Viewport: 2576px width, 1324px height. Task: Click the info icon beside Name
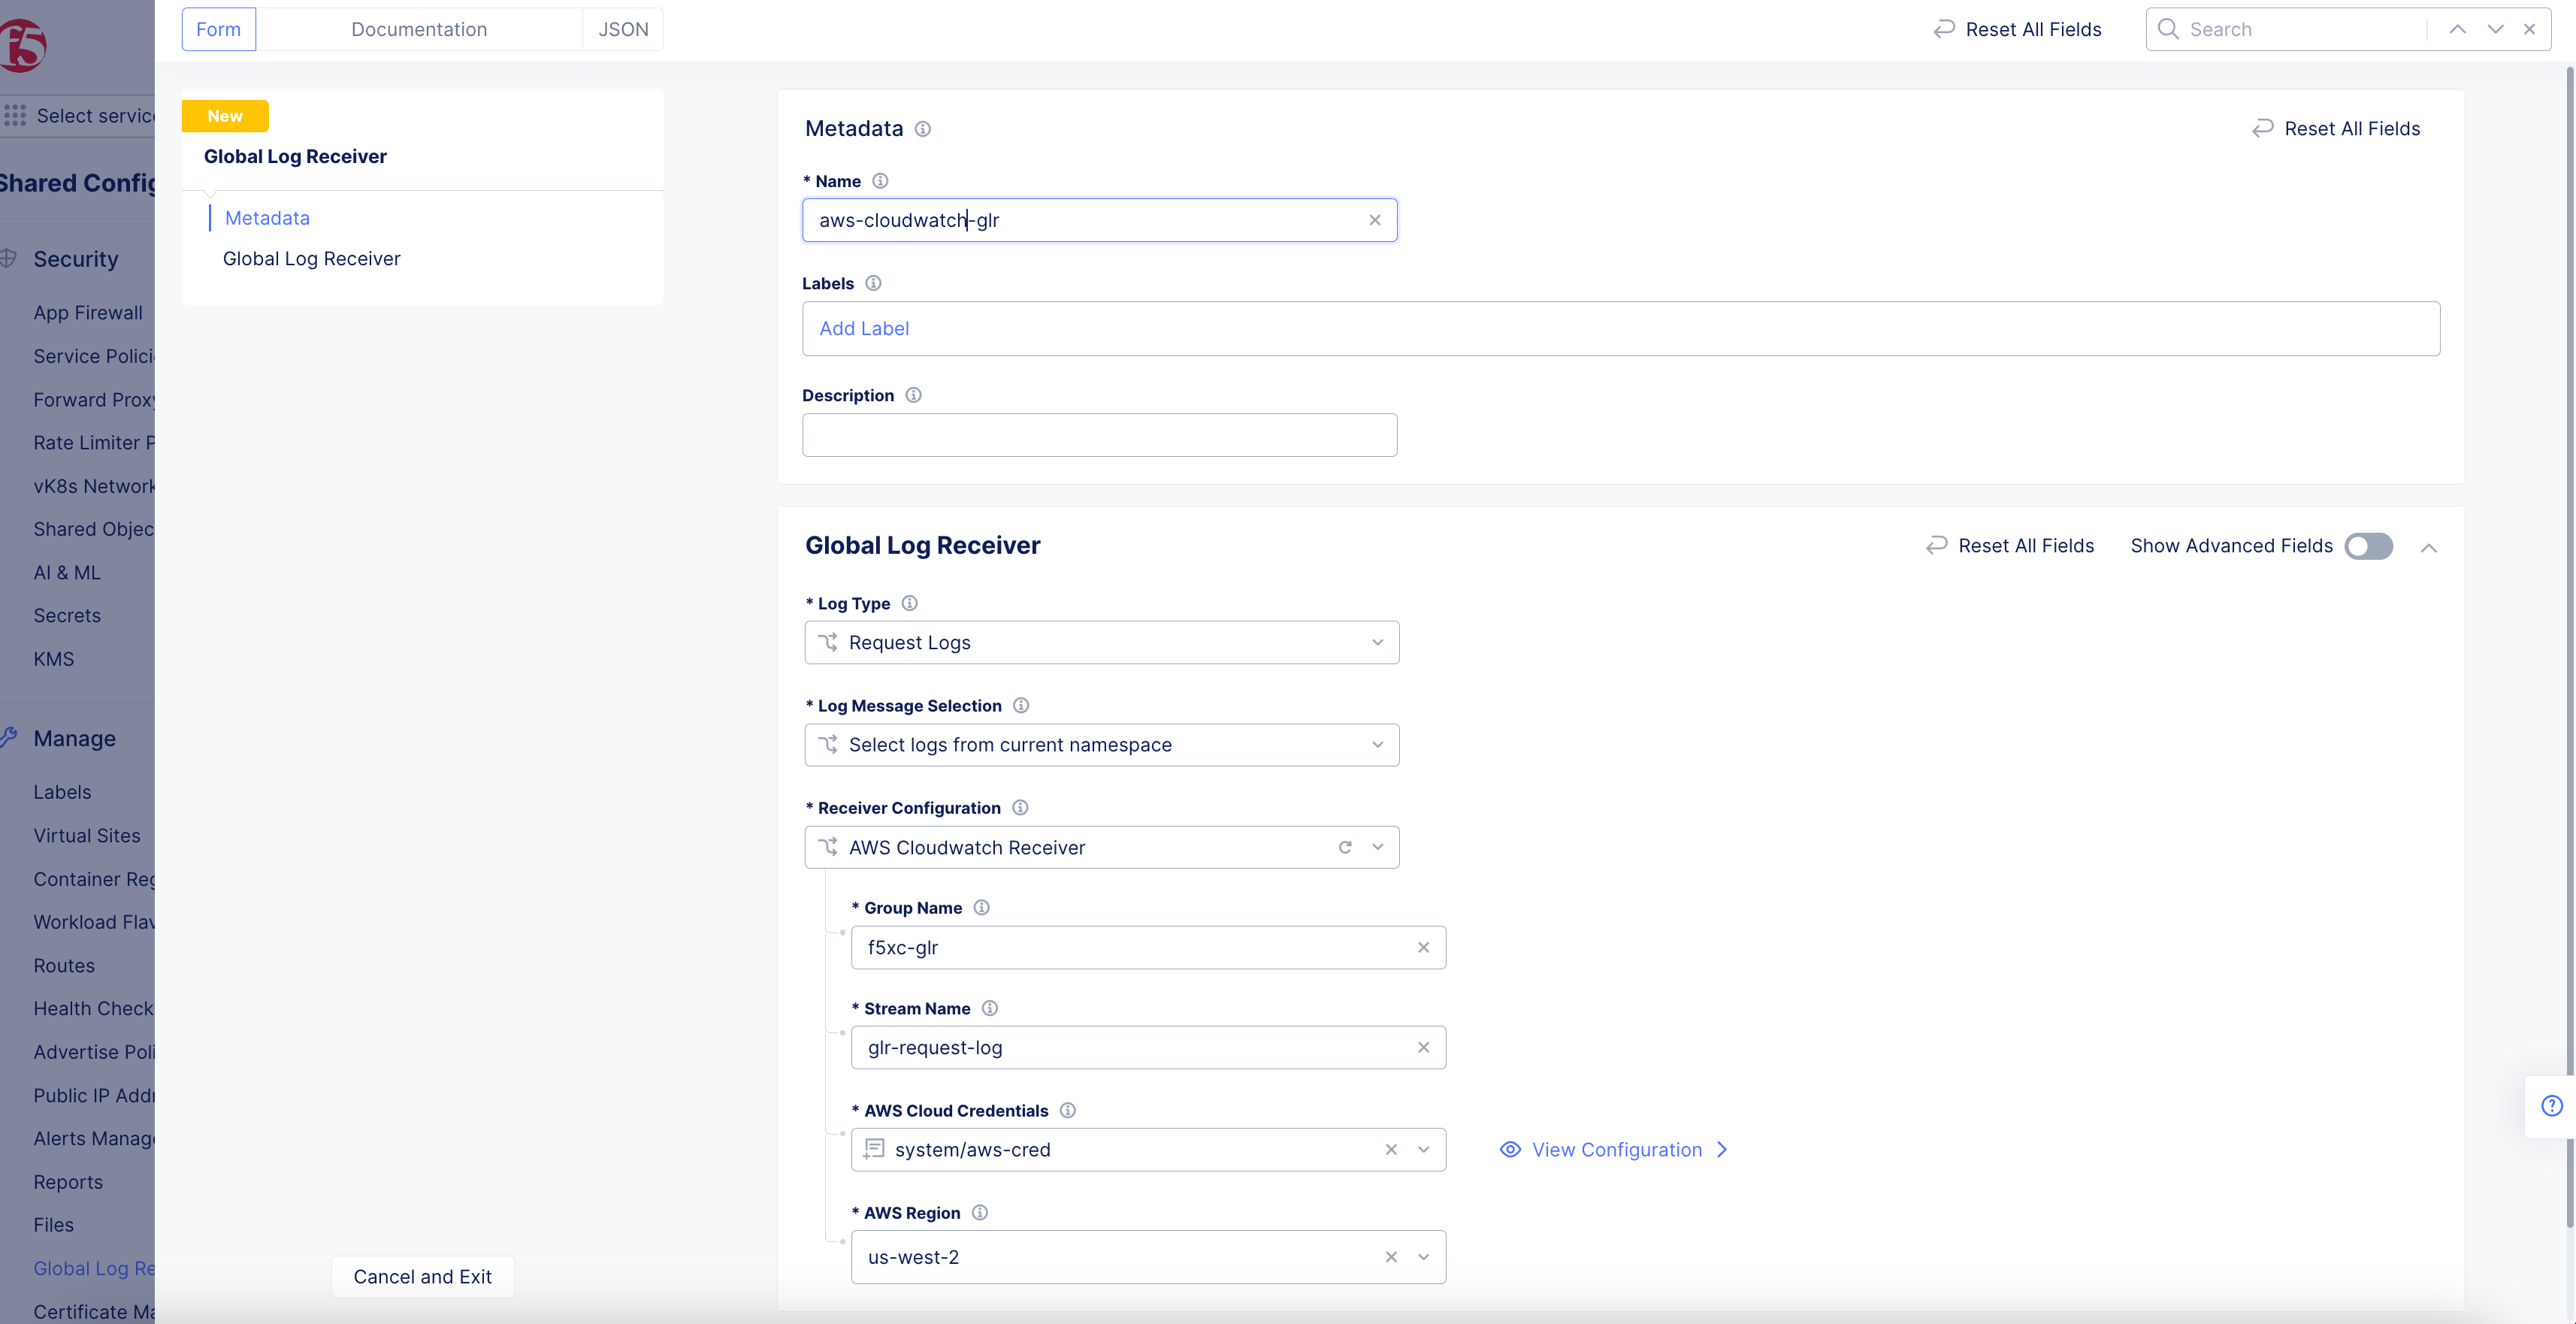point(880,181)
